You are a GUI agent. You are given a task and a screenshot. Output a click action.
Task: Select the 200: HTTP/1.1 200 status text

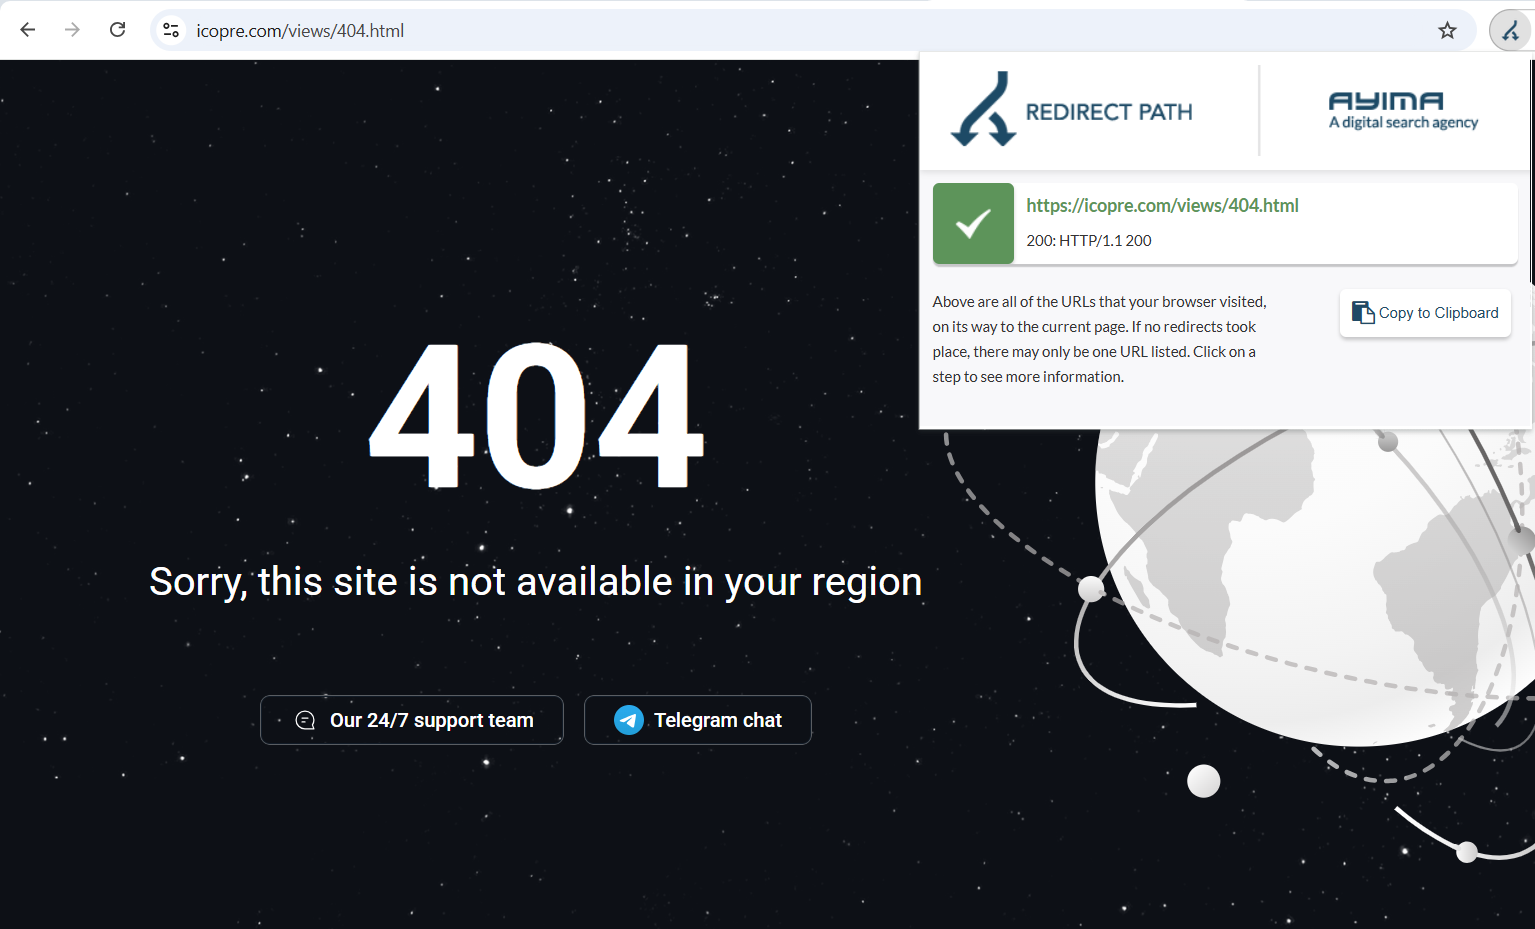point(1088,240)
